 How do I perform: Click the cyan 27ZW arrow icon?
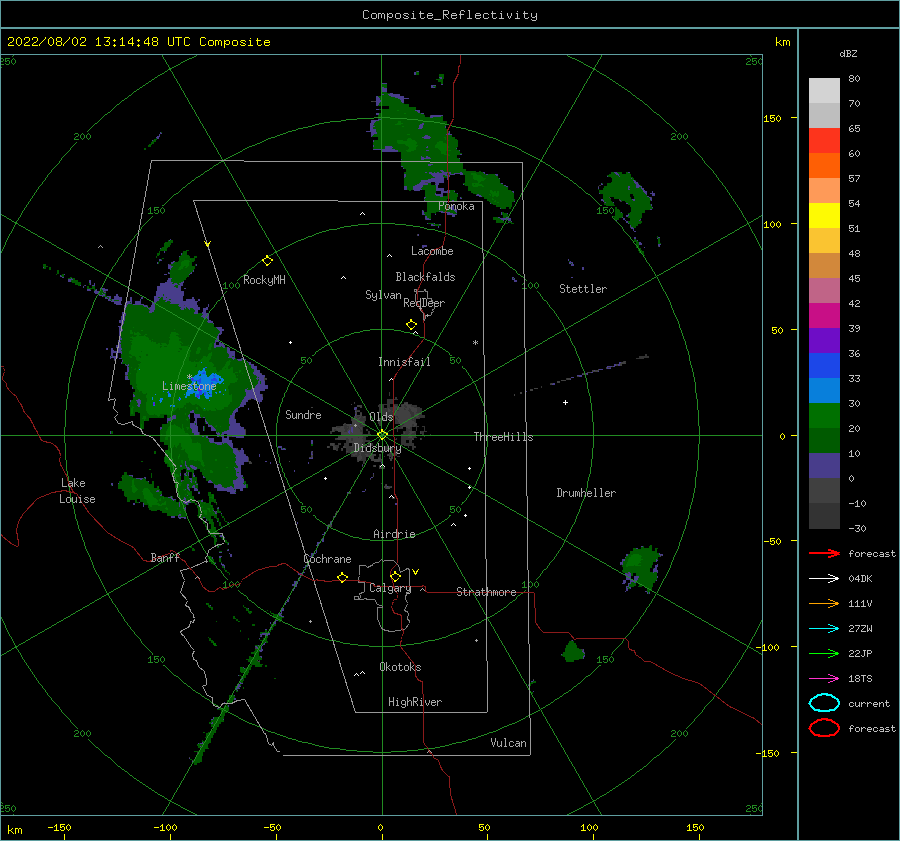click(x=824, y=629)
